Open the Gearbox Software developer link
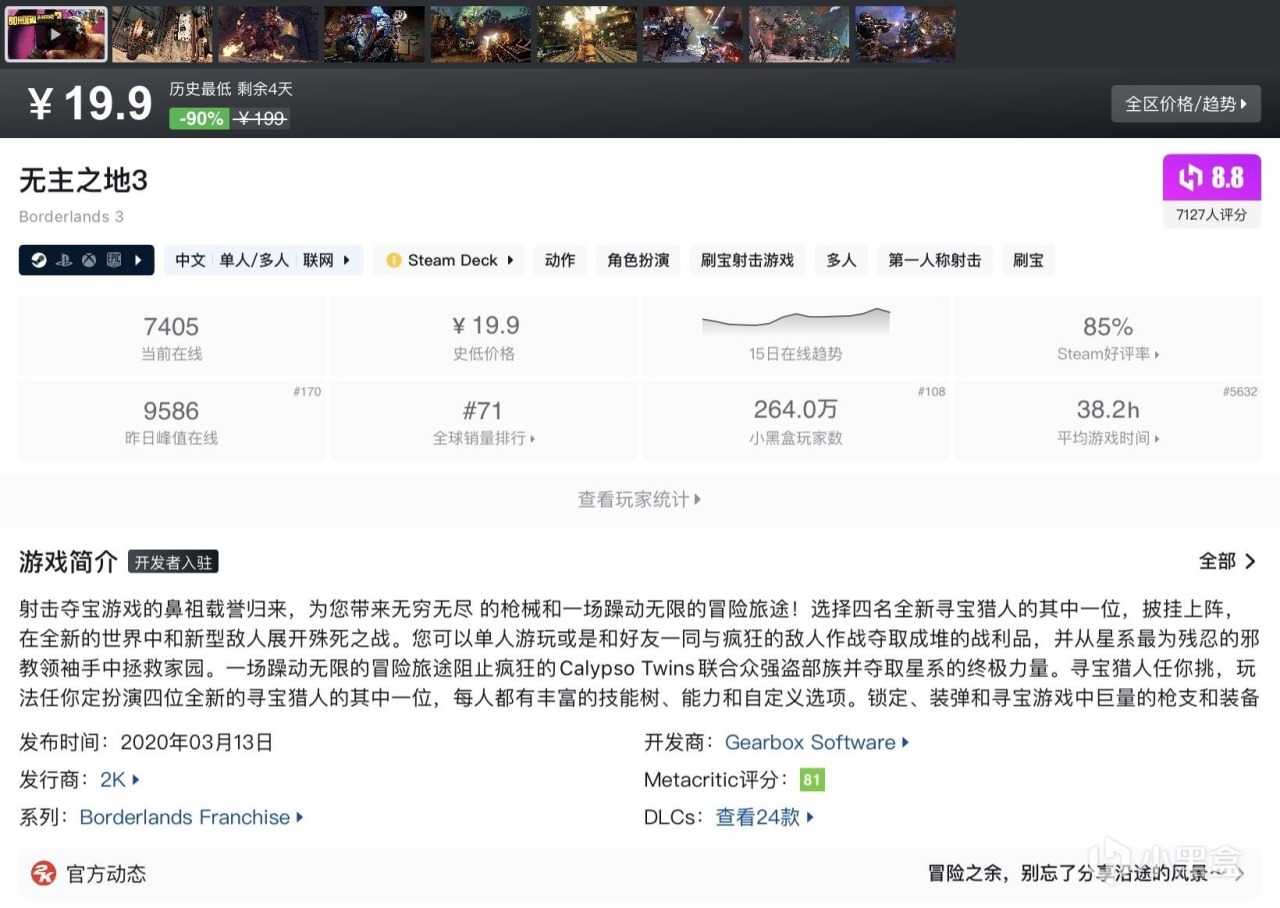Viewport: 1280px width, 908px height. (817, 742)
